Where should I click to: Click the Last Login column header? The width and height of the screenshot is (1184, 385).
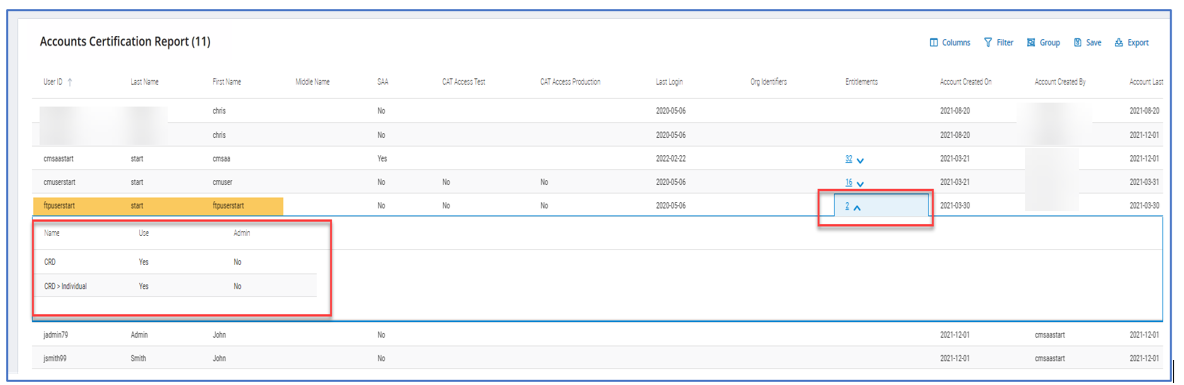pyautogui.click(x=670, y=81)
